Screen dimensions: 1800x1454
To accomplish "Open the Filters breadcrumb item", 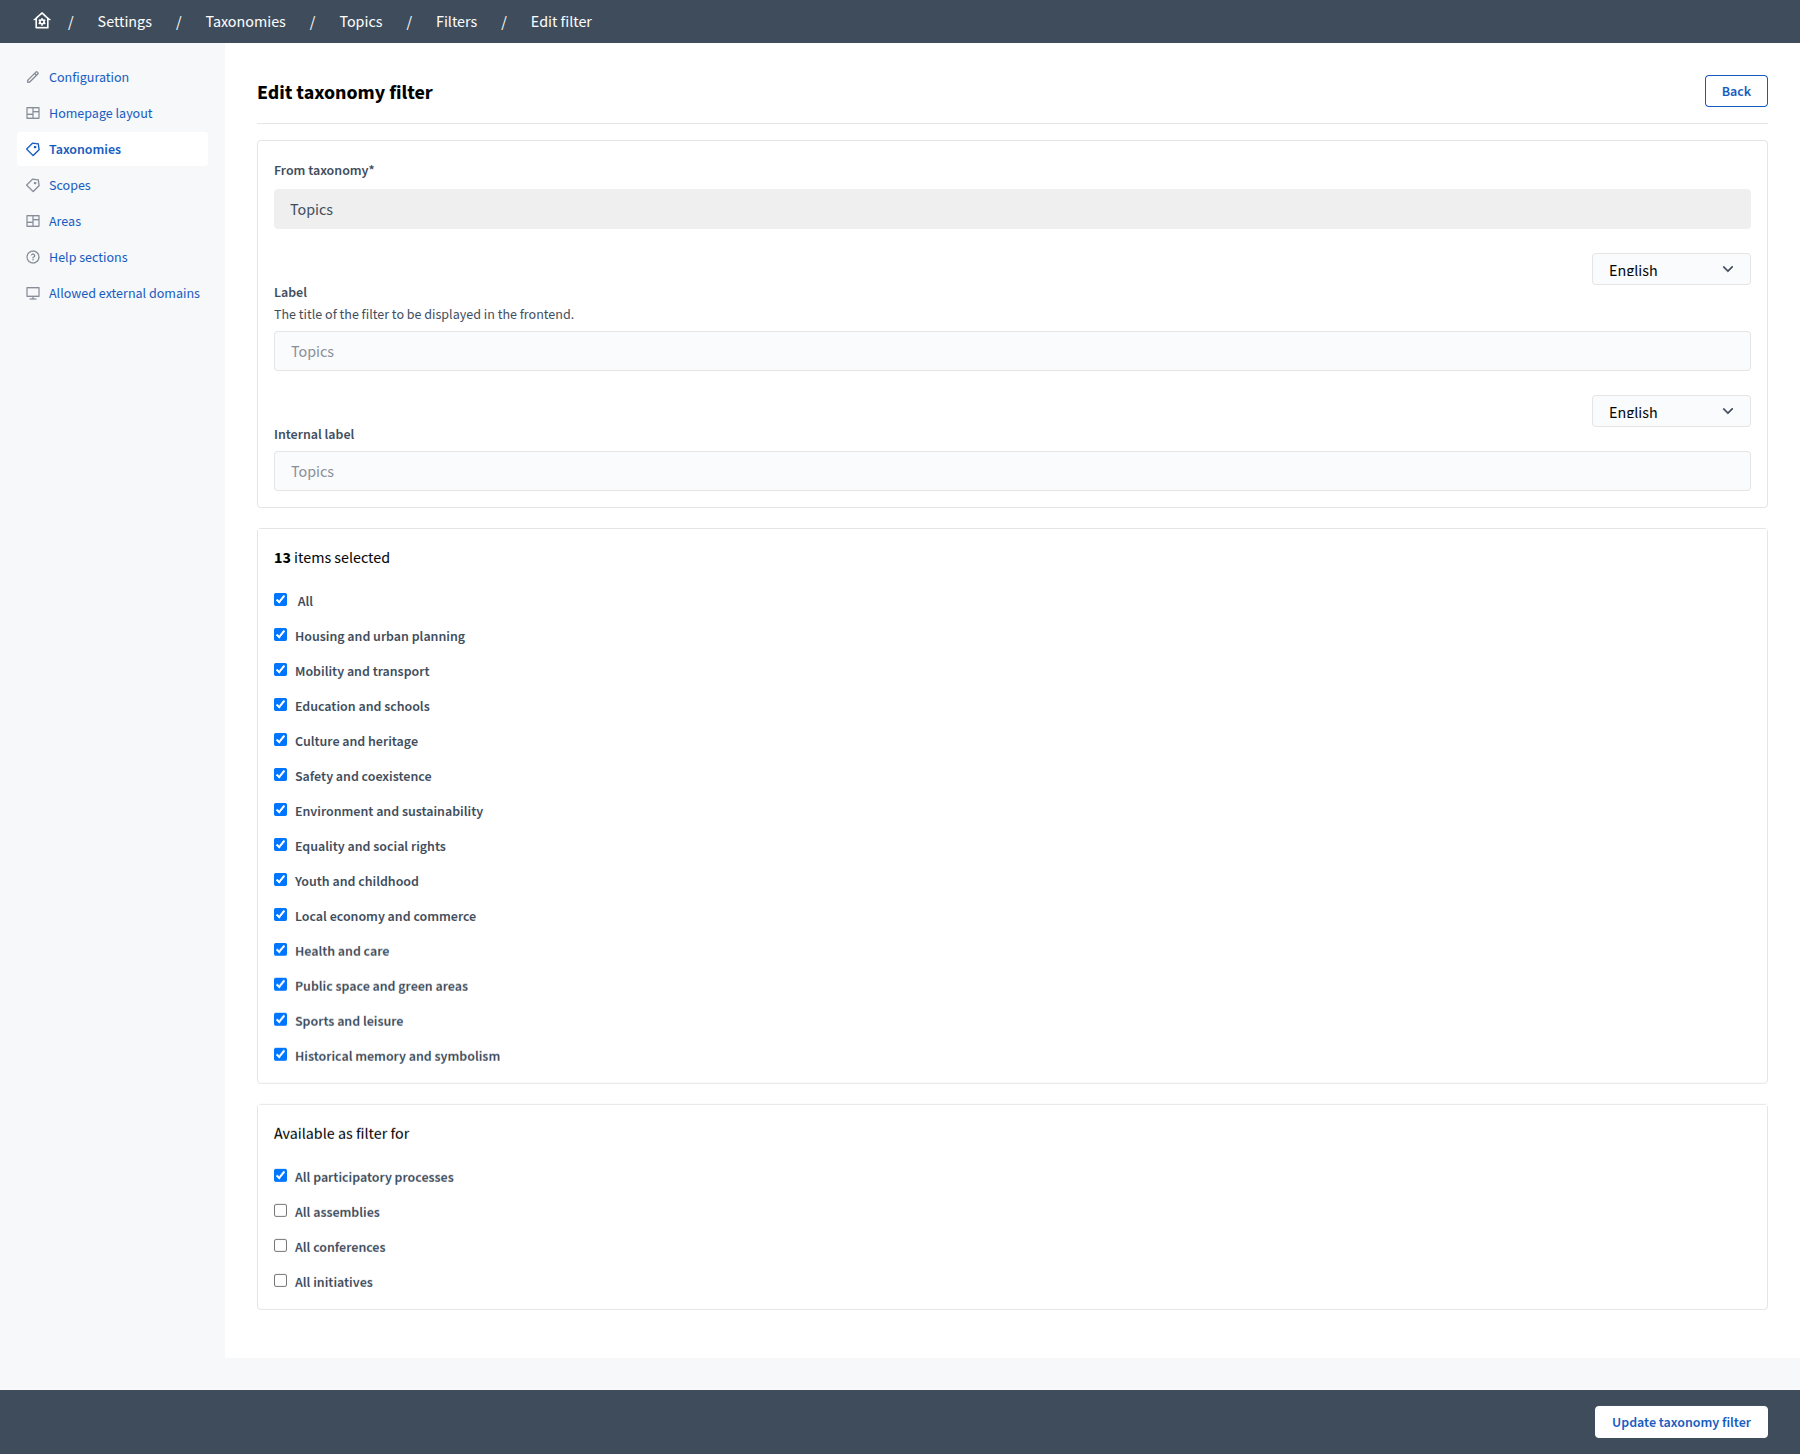I will click(x=456, y=21).
